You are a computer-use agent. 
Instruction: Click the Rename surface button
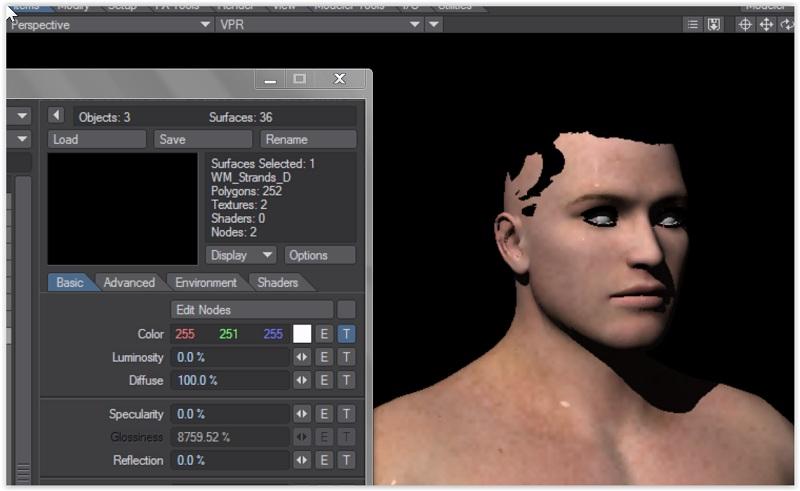[x=308, y=139]
